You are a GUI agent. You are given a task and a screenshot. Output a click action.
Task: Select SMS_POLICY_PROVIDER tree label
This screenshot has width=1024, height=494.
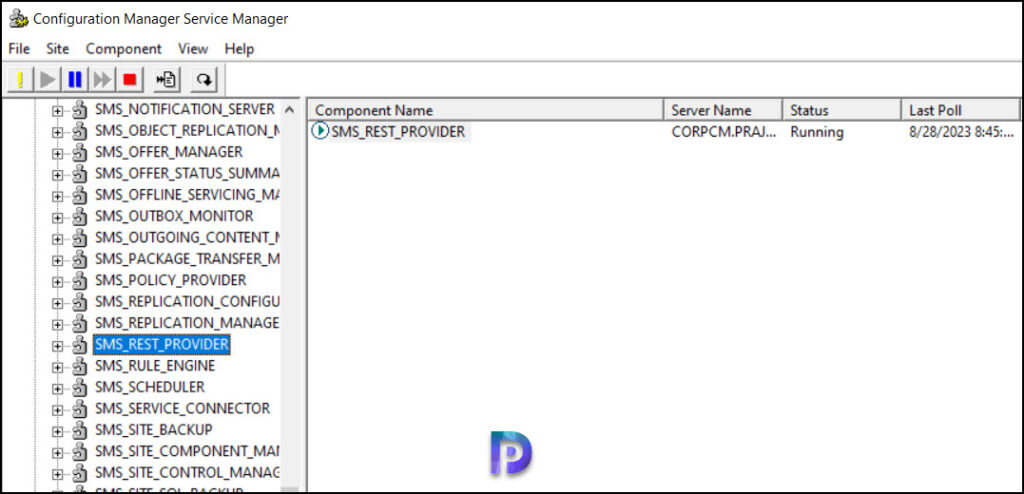click(x=170, y=280)
